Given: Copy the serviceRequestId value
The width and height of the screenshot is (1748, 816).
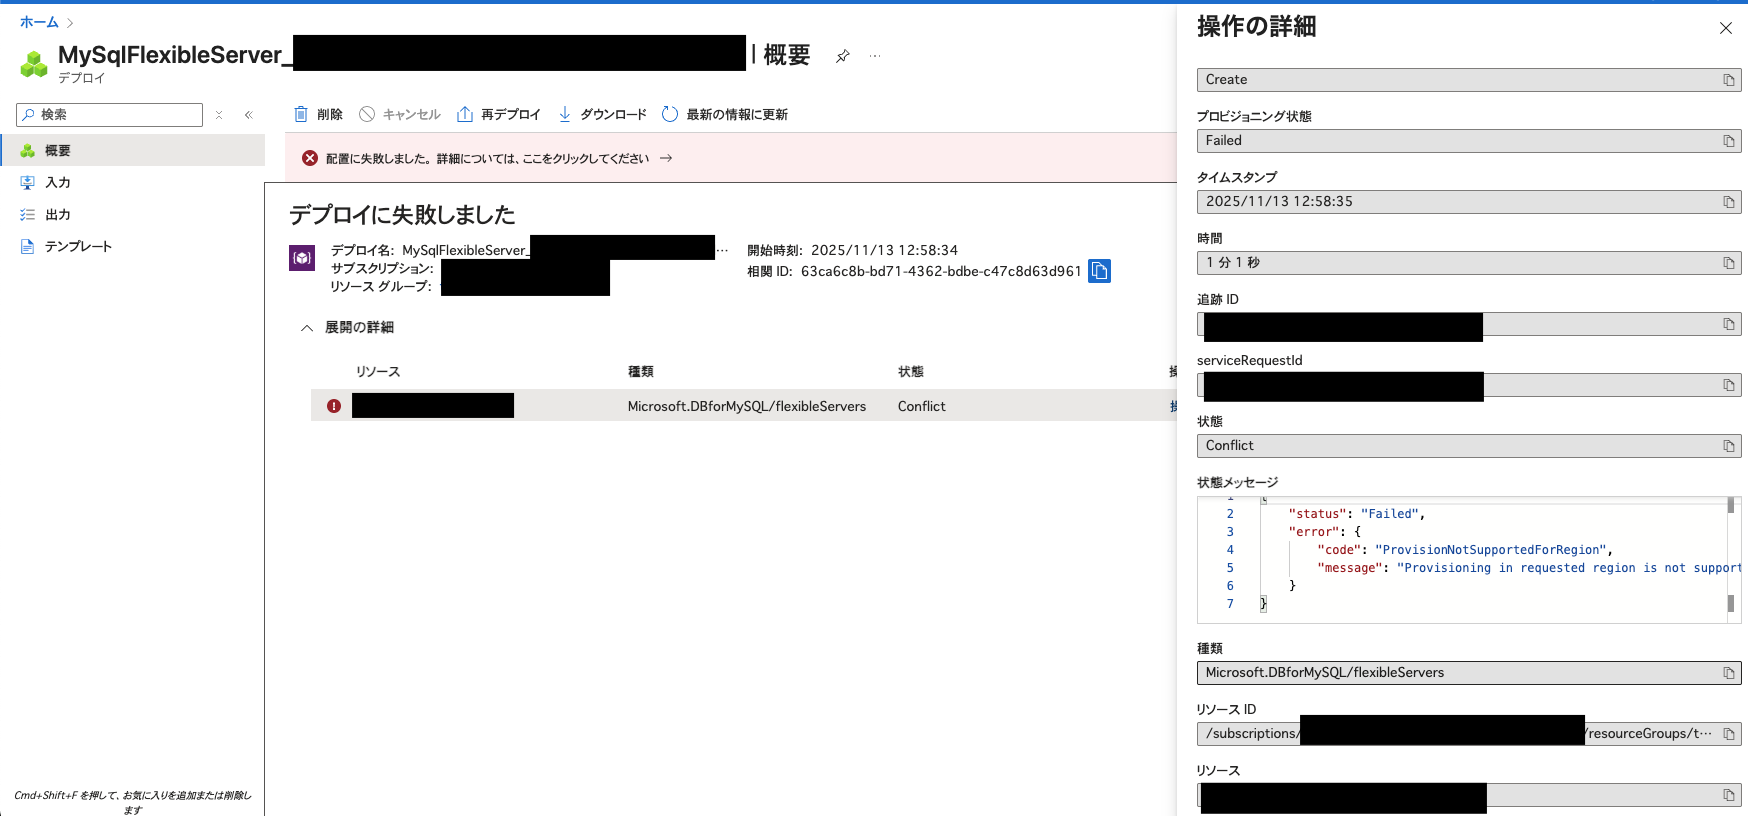Looking at the screenshot, I should 1728,385.
